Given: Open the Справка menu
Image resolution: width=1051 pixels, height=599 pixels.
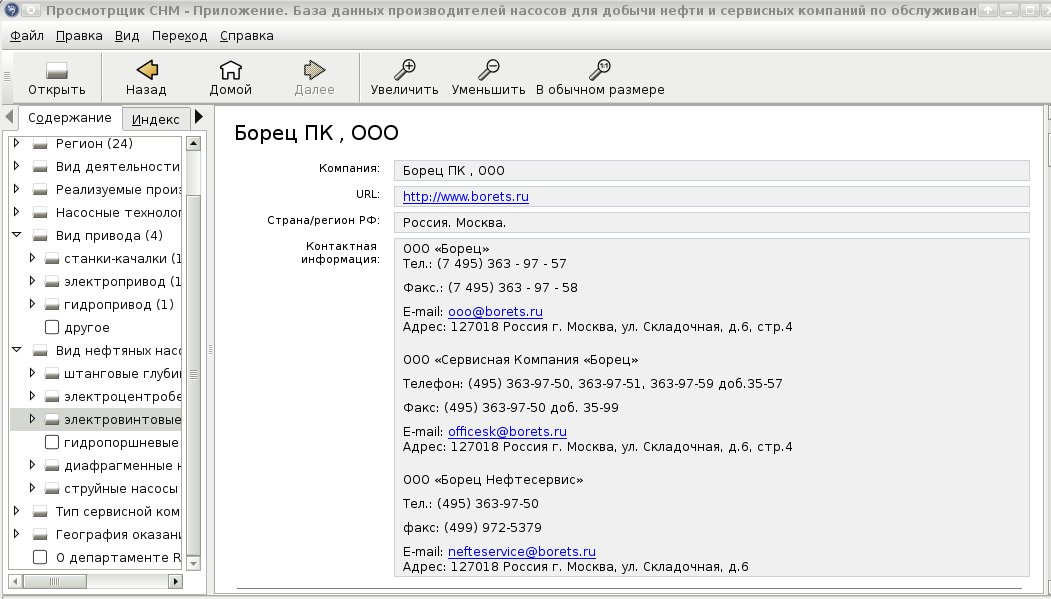Looking at the screenshot, I should 247,36.
